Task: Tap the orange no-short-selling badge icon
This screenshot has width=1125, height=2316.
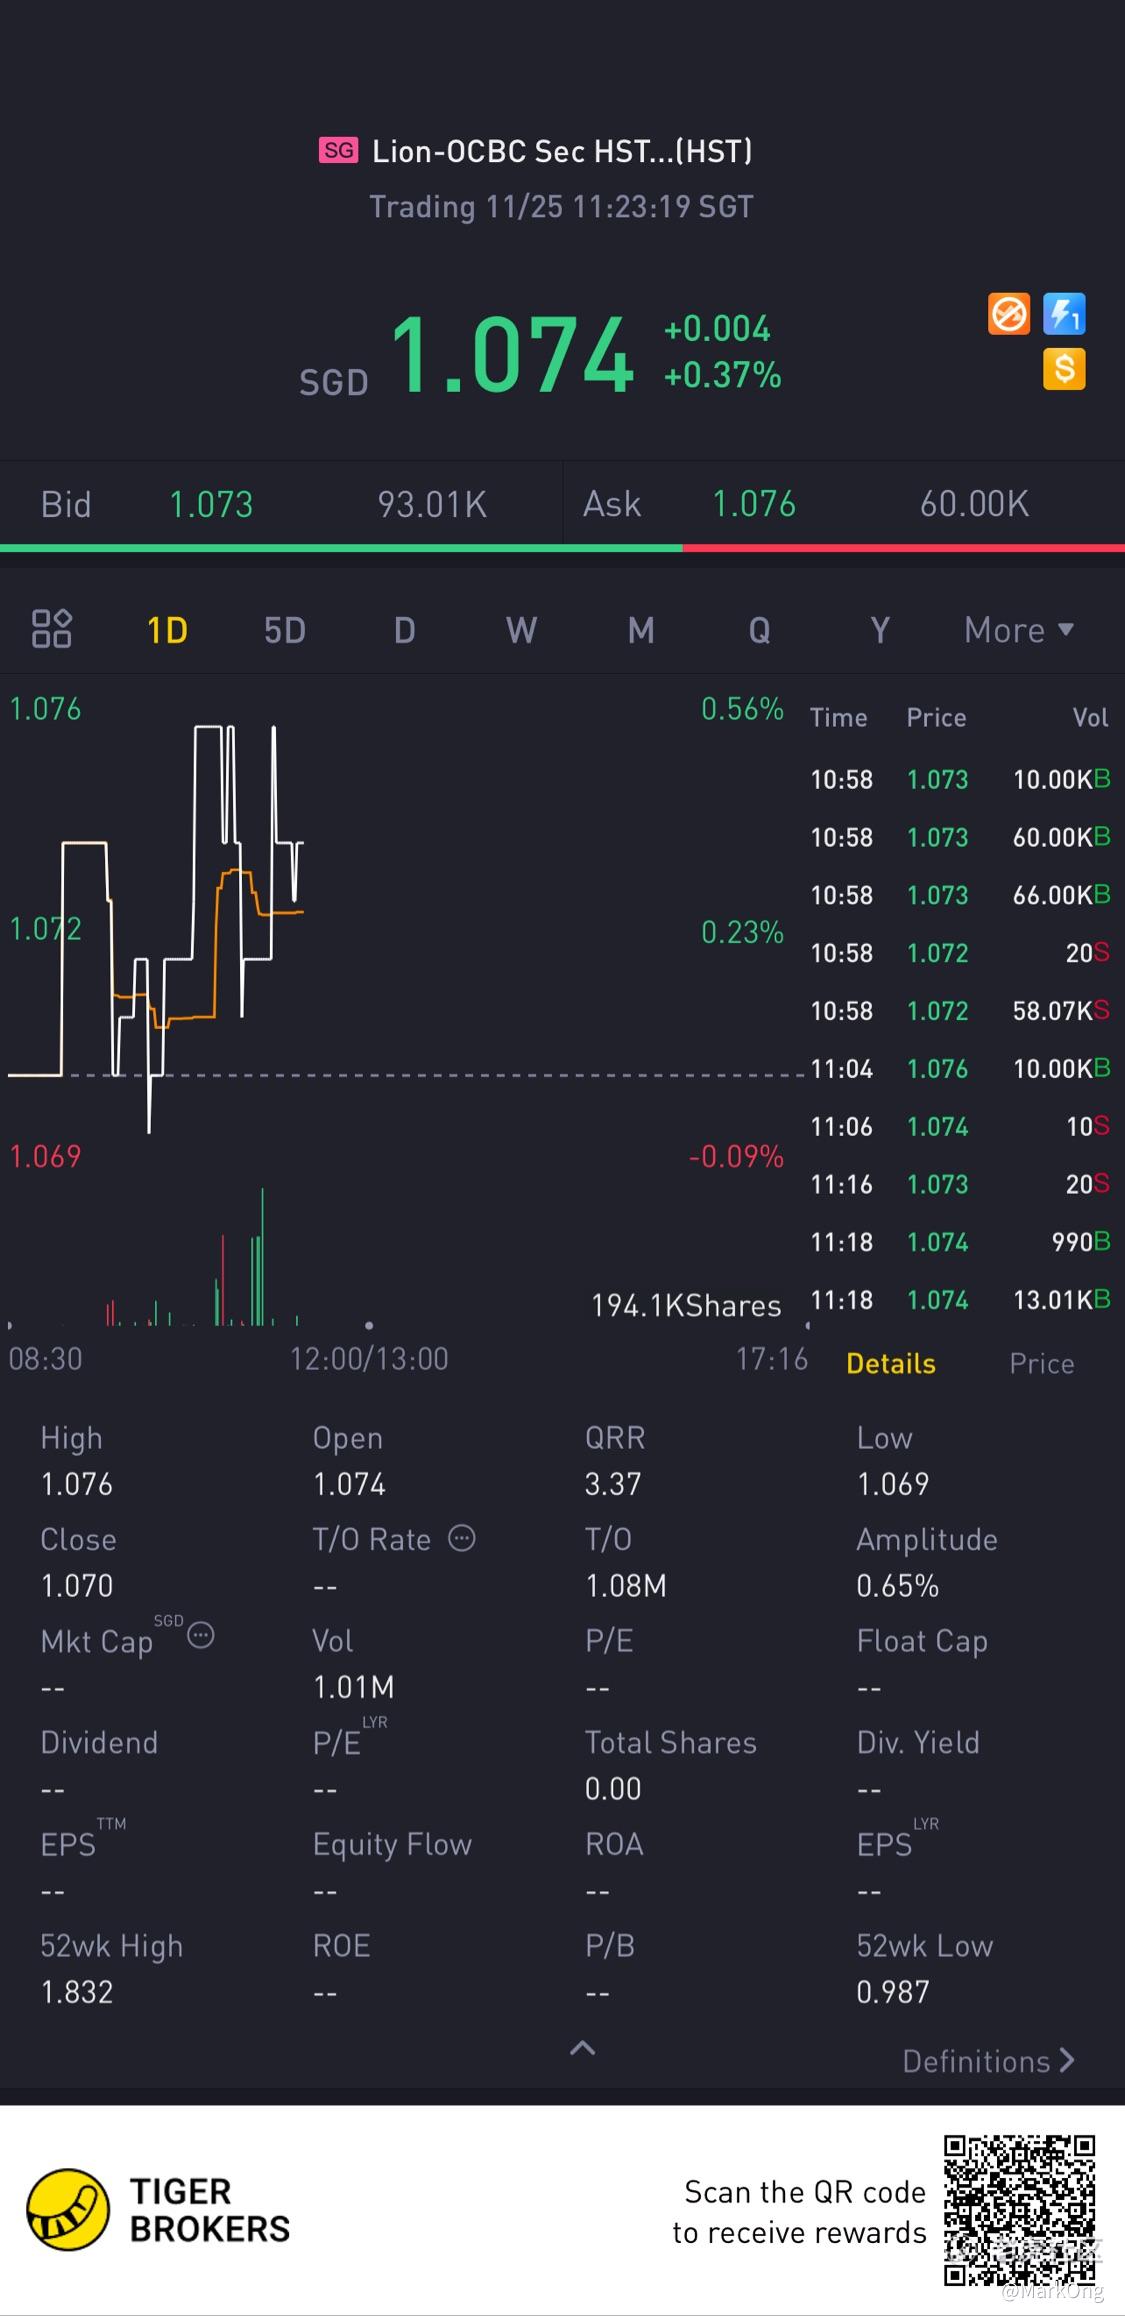Action: pos(1009,314)
